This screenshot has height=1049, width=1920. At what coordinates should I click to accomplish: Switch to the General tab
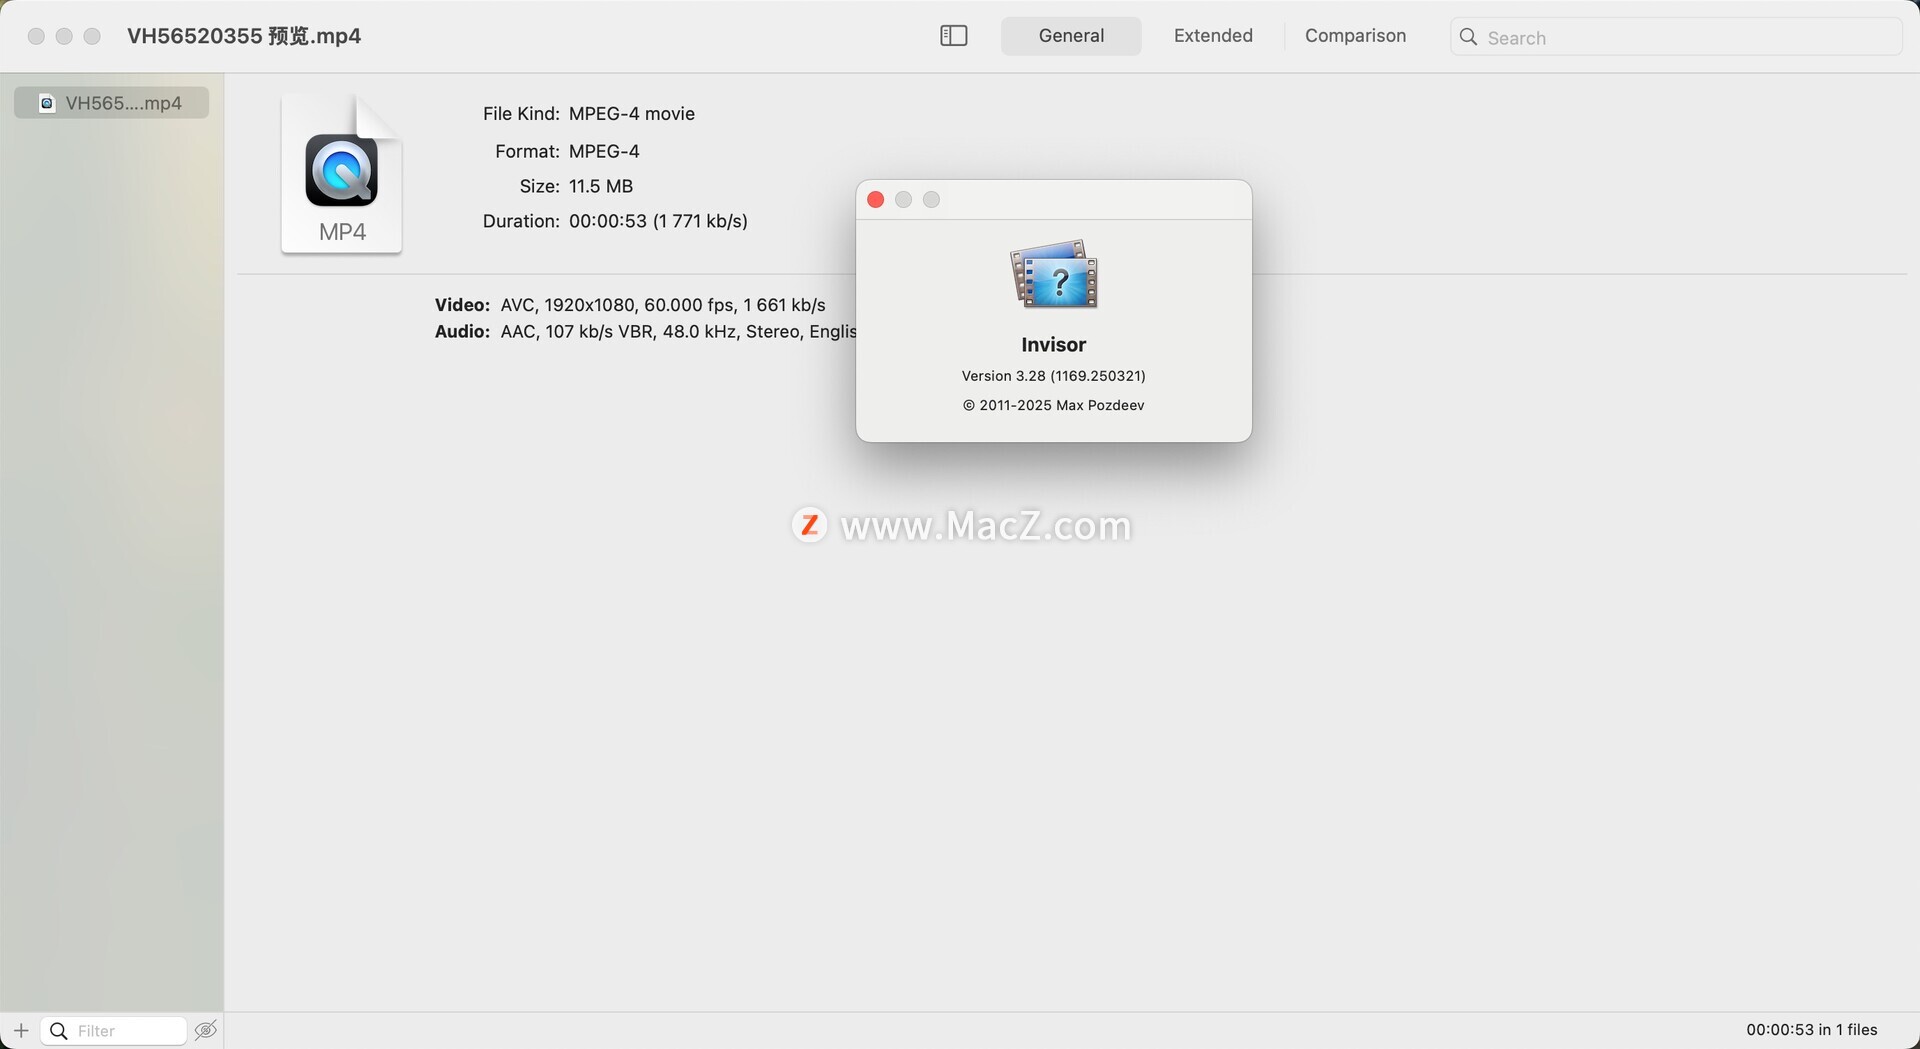click(x=1071, y=36)
